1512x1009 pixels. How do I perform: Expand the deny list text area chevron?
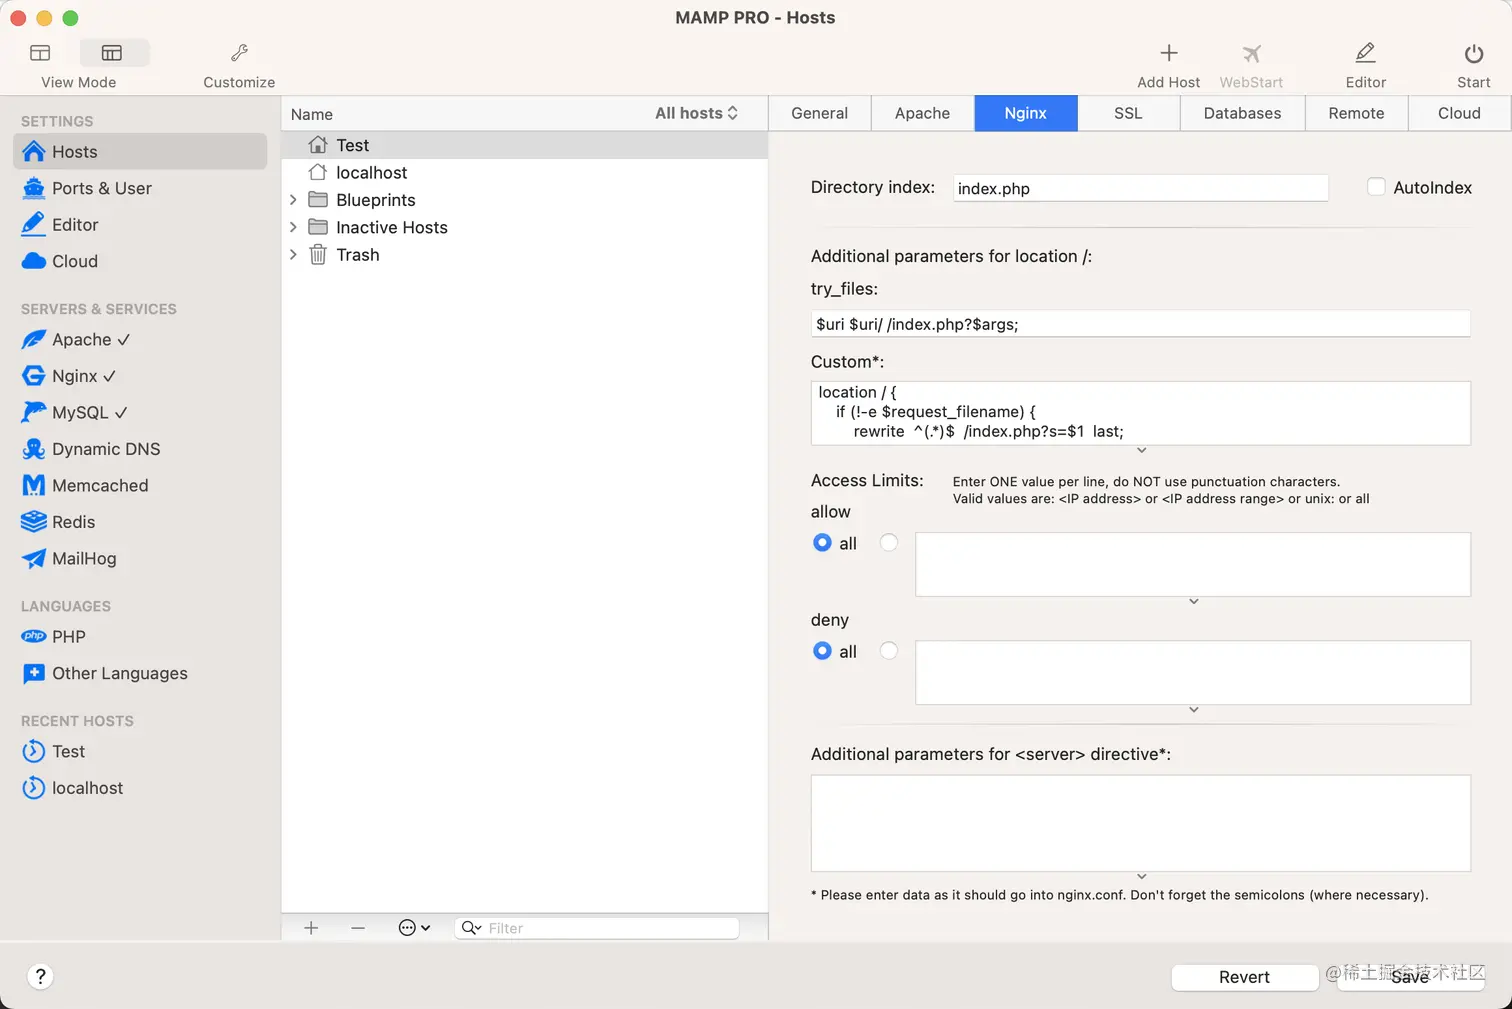click(x=1193, y=710)
